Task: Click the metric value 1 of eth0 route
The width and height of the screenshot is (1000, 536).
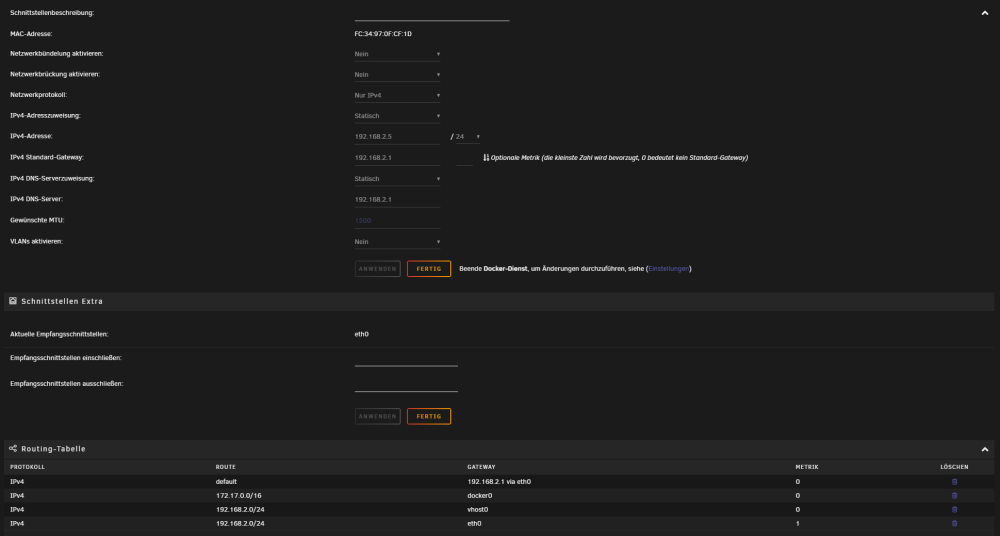Action: pyautogui.click(x=797, y=524)
